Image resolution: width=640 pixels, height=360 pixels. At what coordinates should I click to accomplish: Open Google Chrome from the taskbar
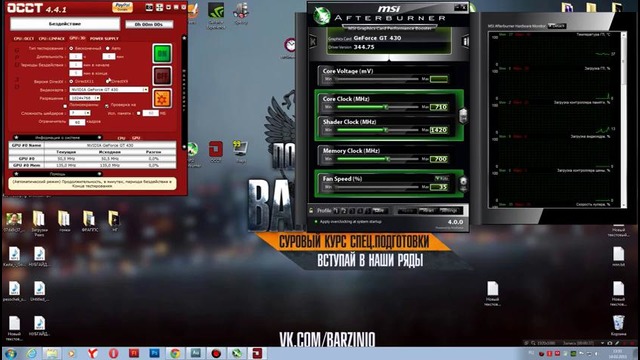[x=175, y=353]
